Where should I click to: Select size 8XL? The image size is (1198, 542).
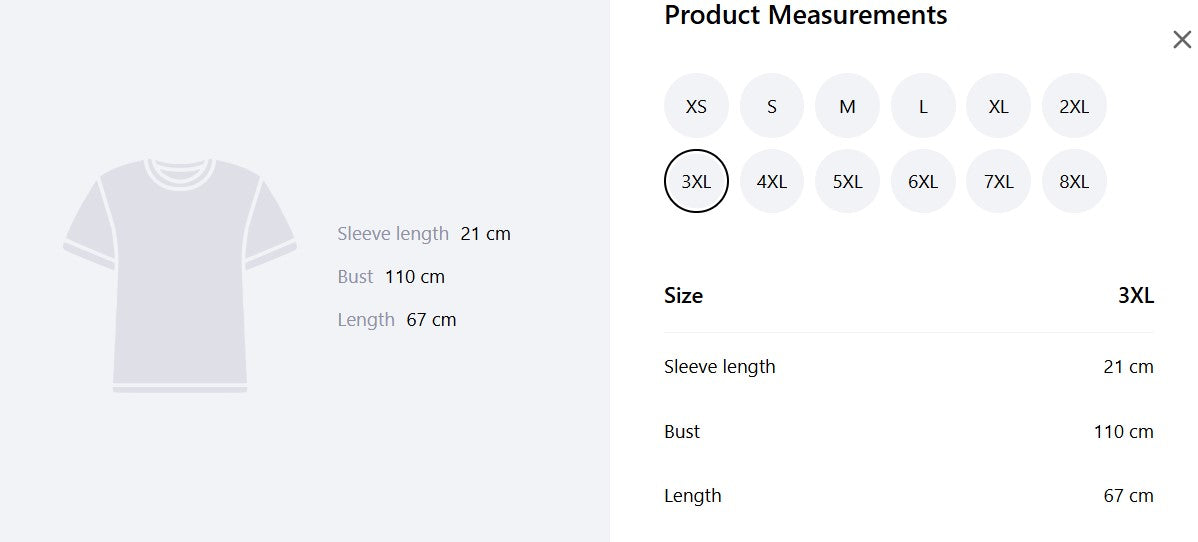pos(1074,181)
